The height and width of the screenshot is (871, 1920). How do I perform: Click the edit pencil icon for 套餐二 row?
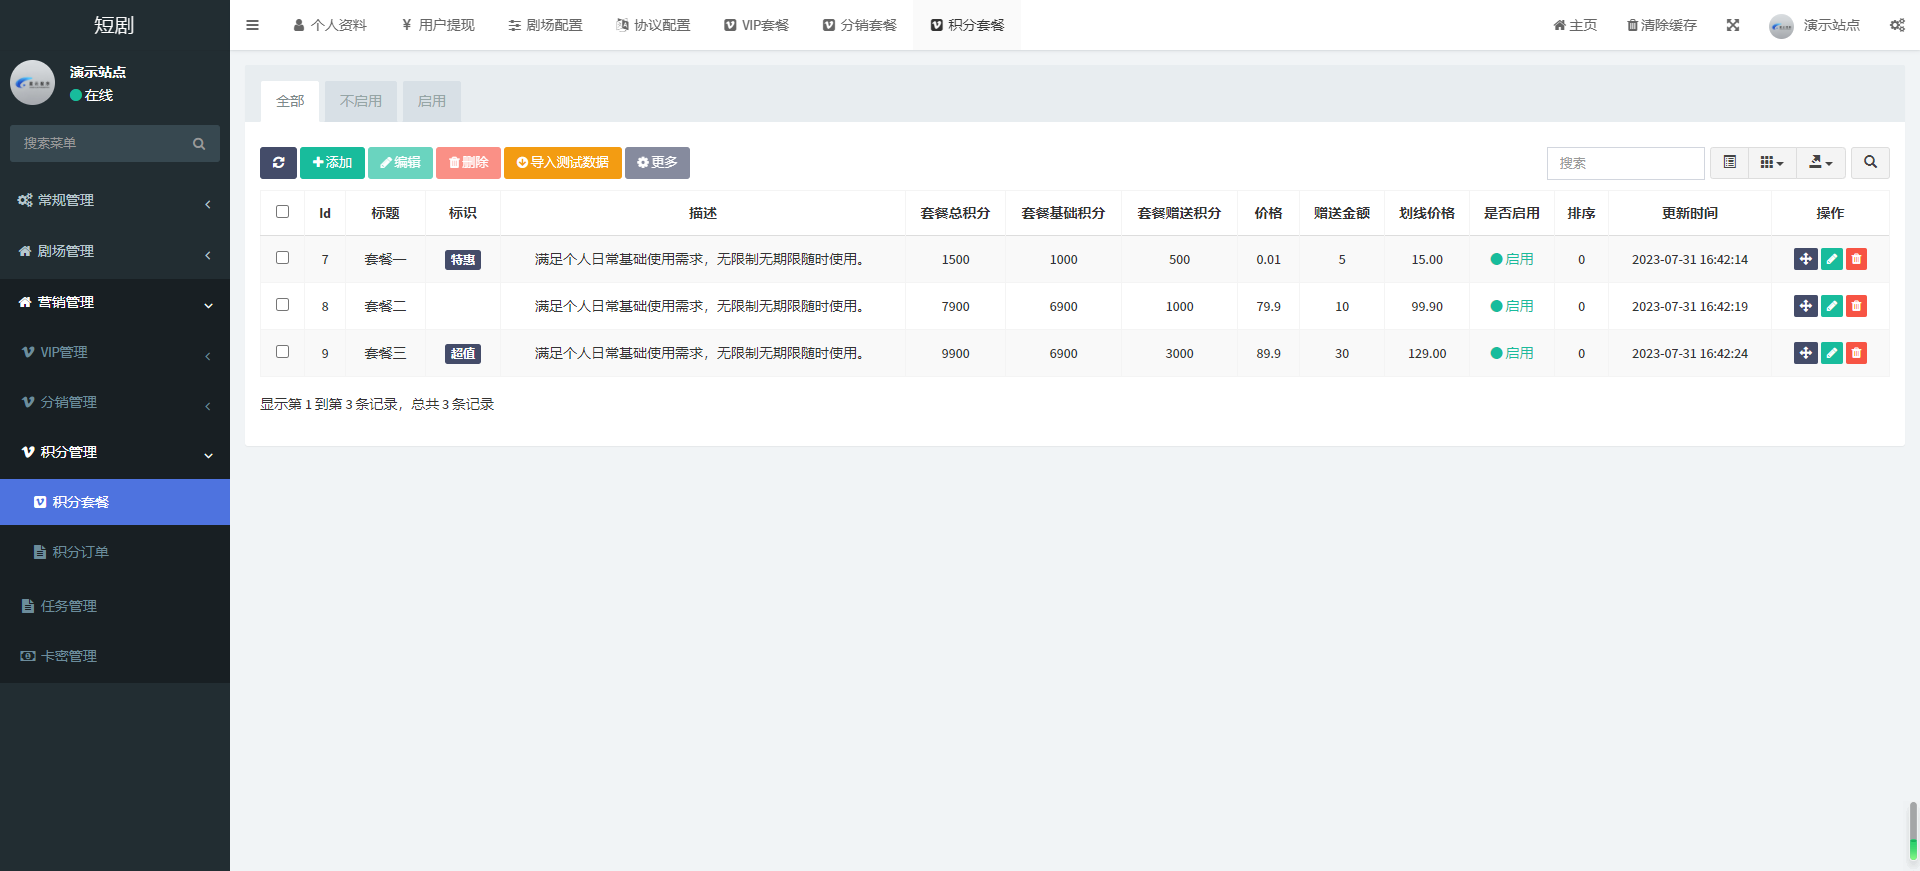pyautogui.click(x=1832, y=306)
